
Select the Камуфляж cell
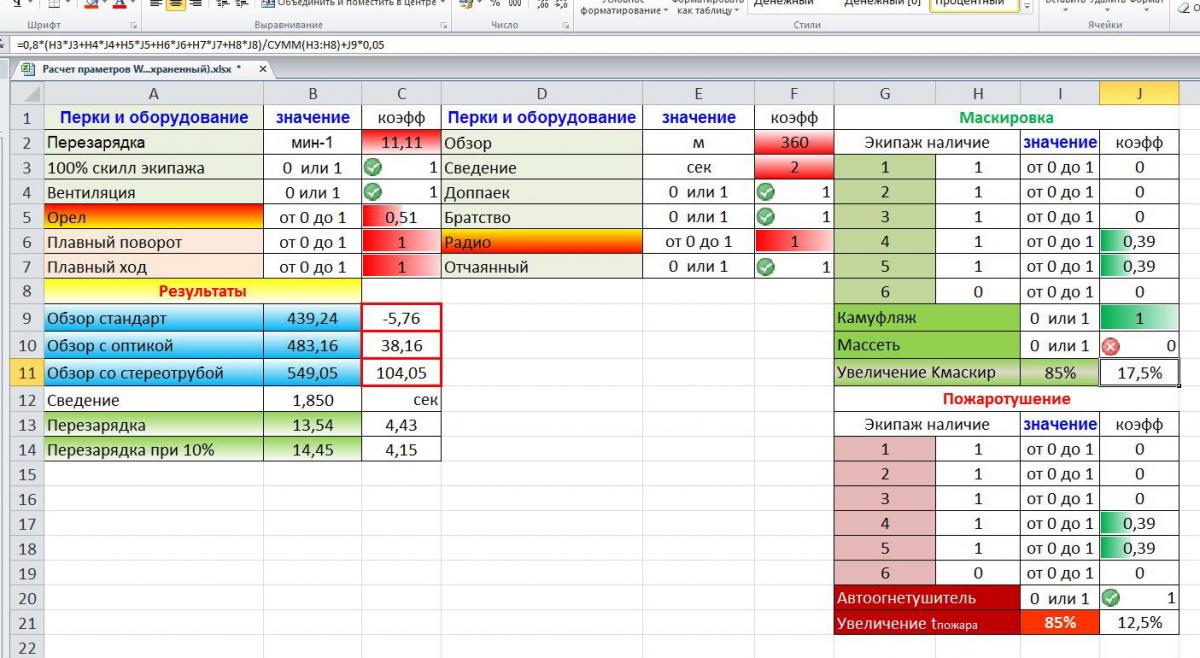(x=927, y=319)
